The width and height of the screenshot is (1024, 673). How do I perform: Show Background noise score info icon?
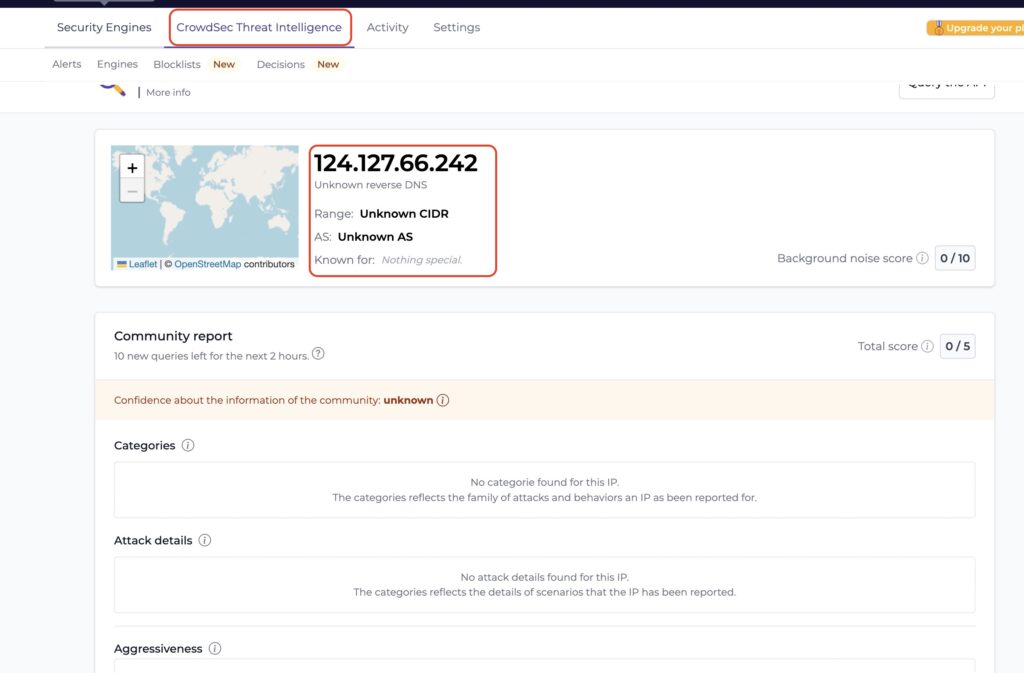[922, 258]
